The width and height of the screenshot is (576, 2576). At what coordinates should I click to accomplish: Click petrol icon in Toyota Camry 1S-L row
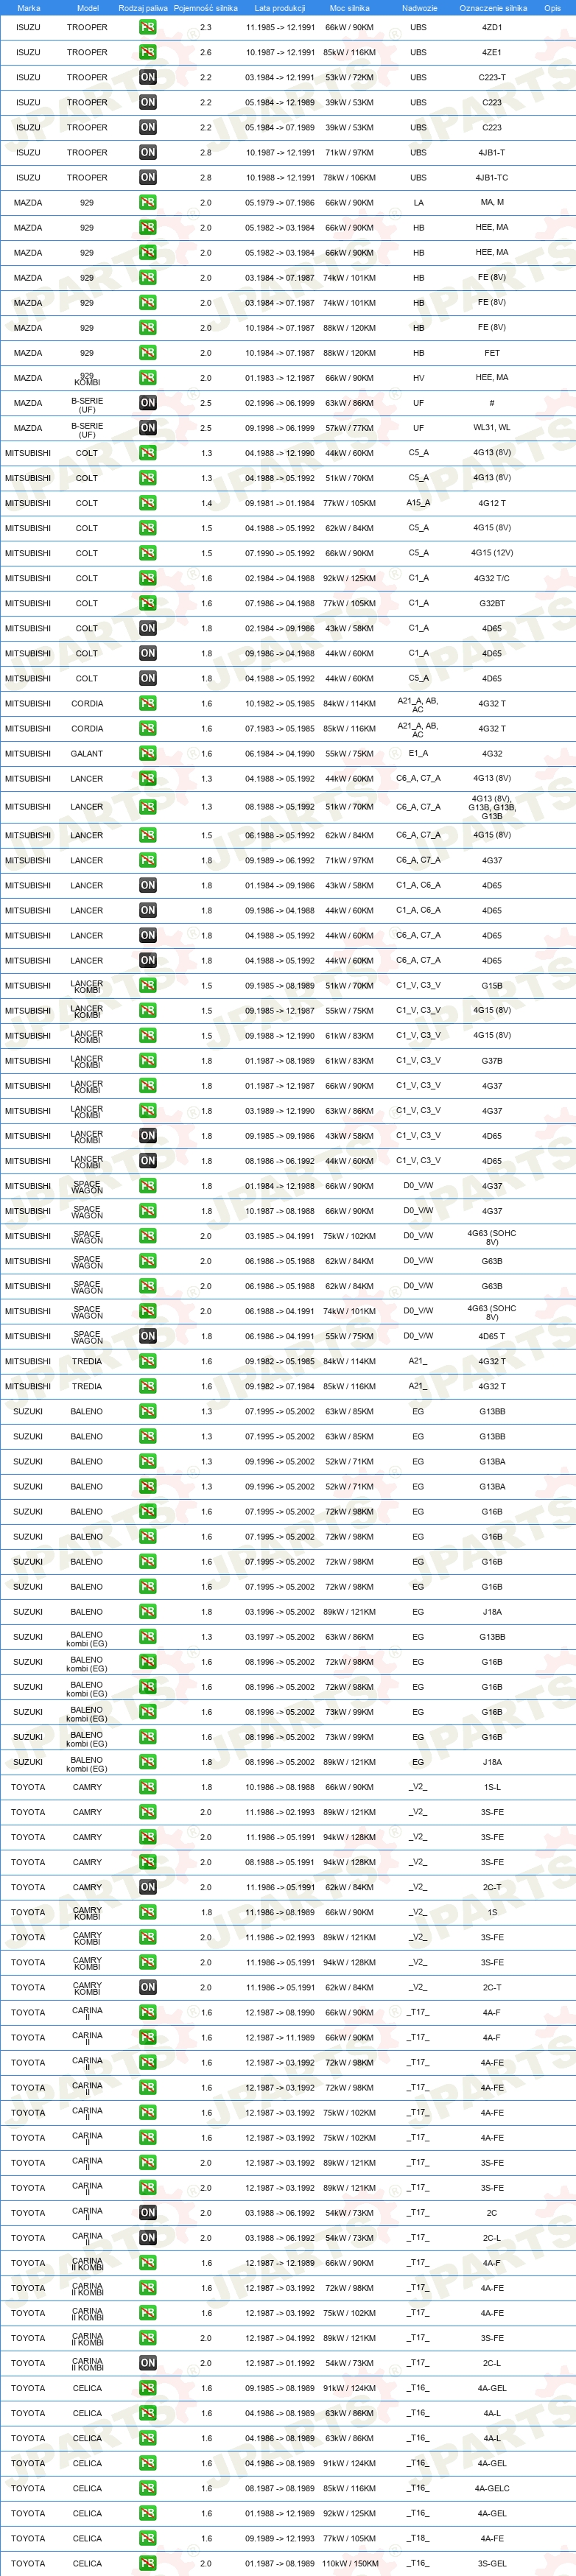(148, 1787)
